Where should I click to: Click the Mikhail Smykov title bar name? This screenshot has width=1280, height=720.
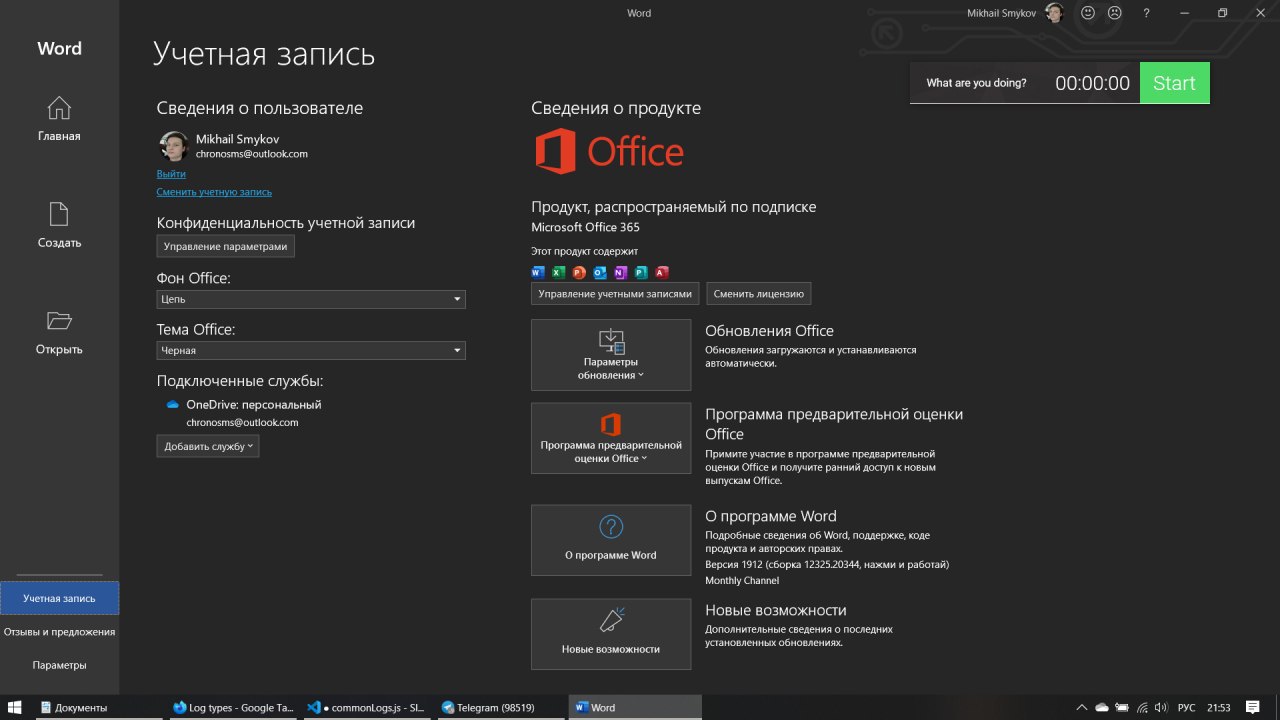pyautogui.click(x=1003, y=13)
